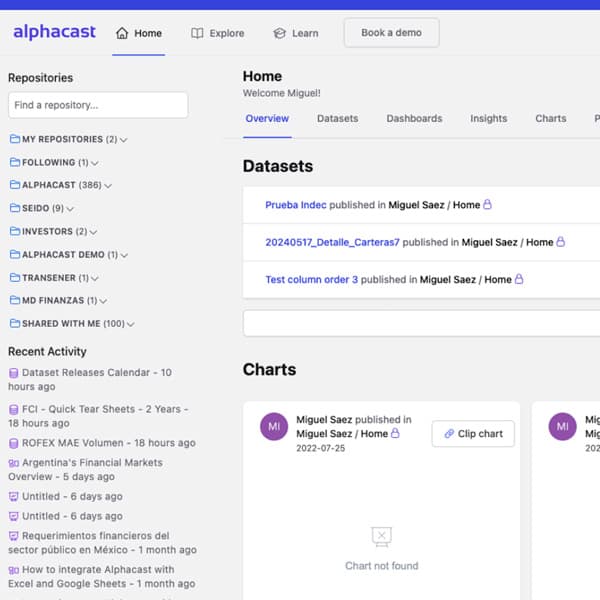
Task: Click dataset icon beside ROFEX MAE Volumen
Action: [x=13, y=443]
